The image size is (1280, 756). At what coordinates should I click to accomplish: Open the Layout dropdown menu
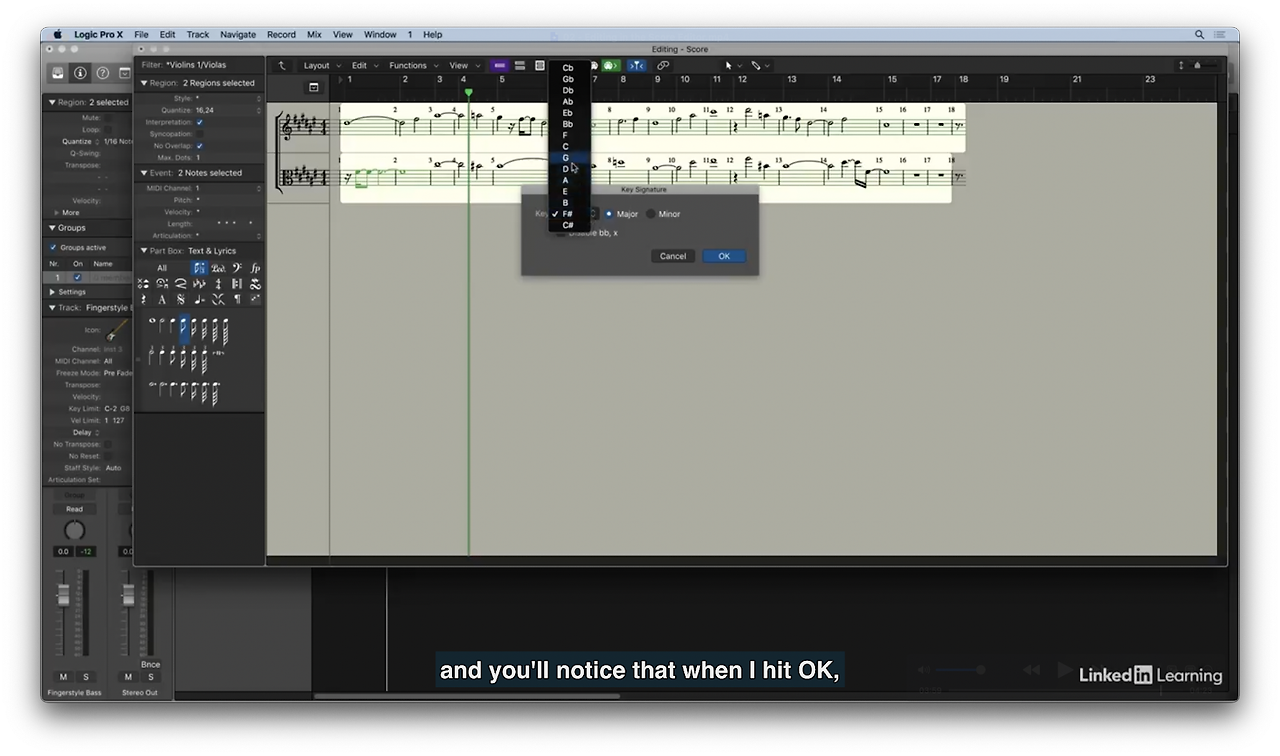click(x=320, y=65)
